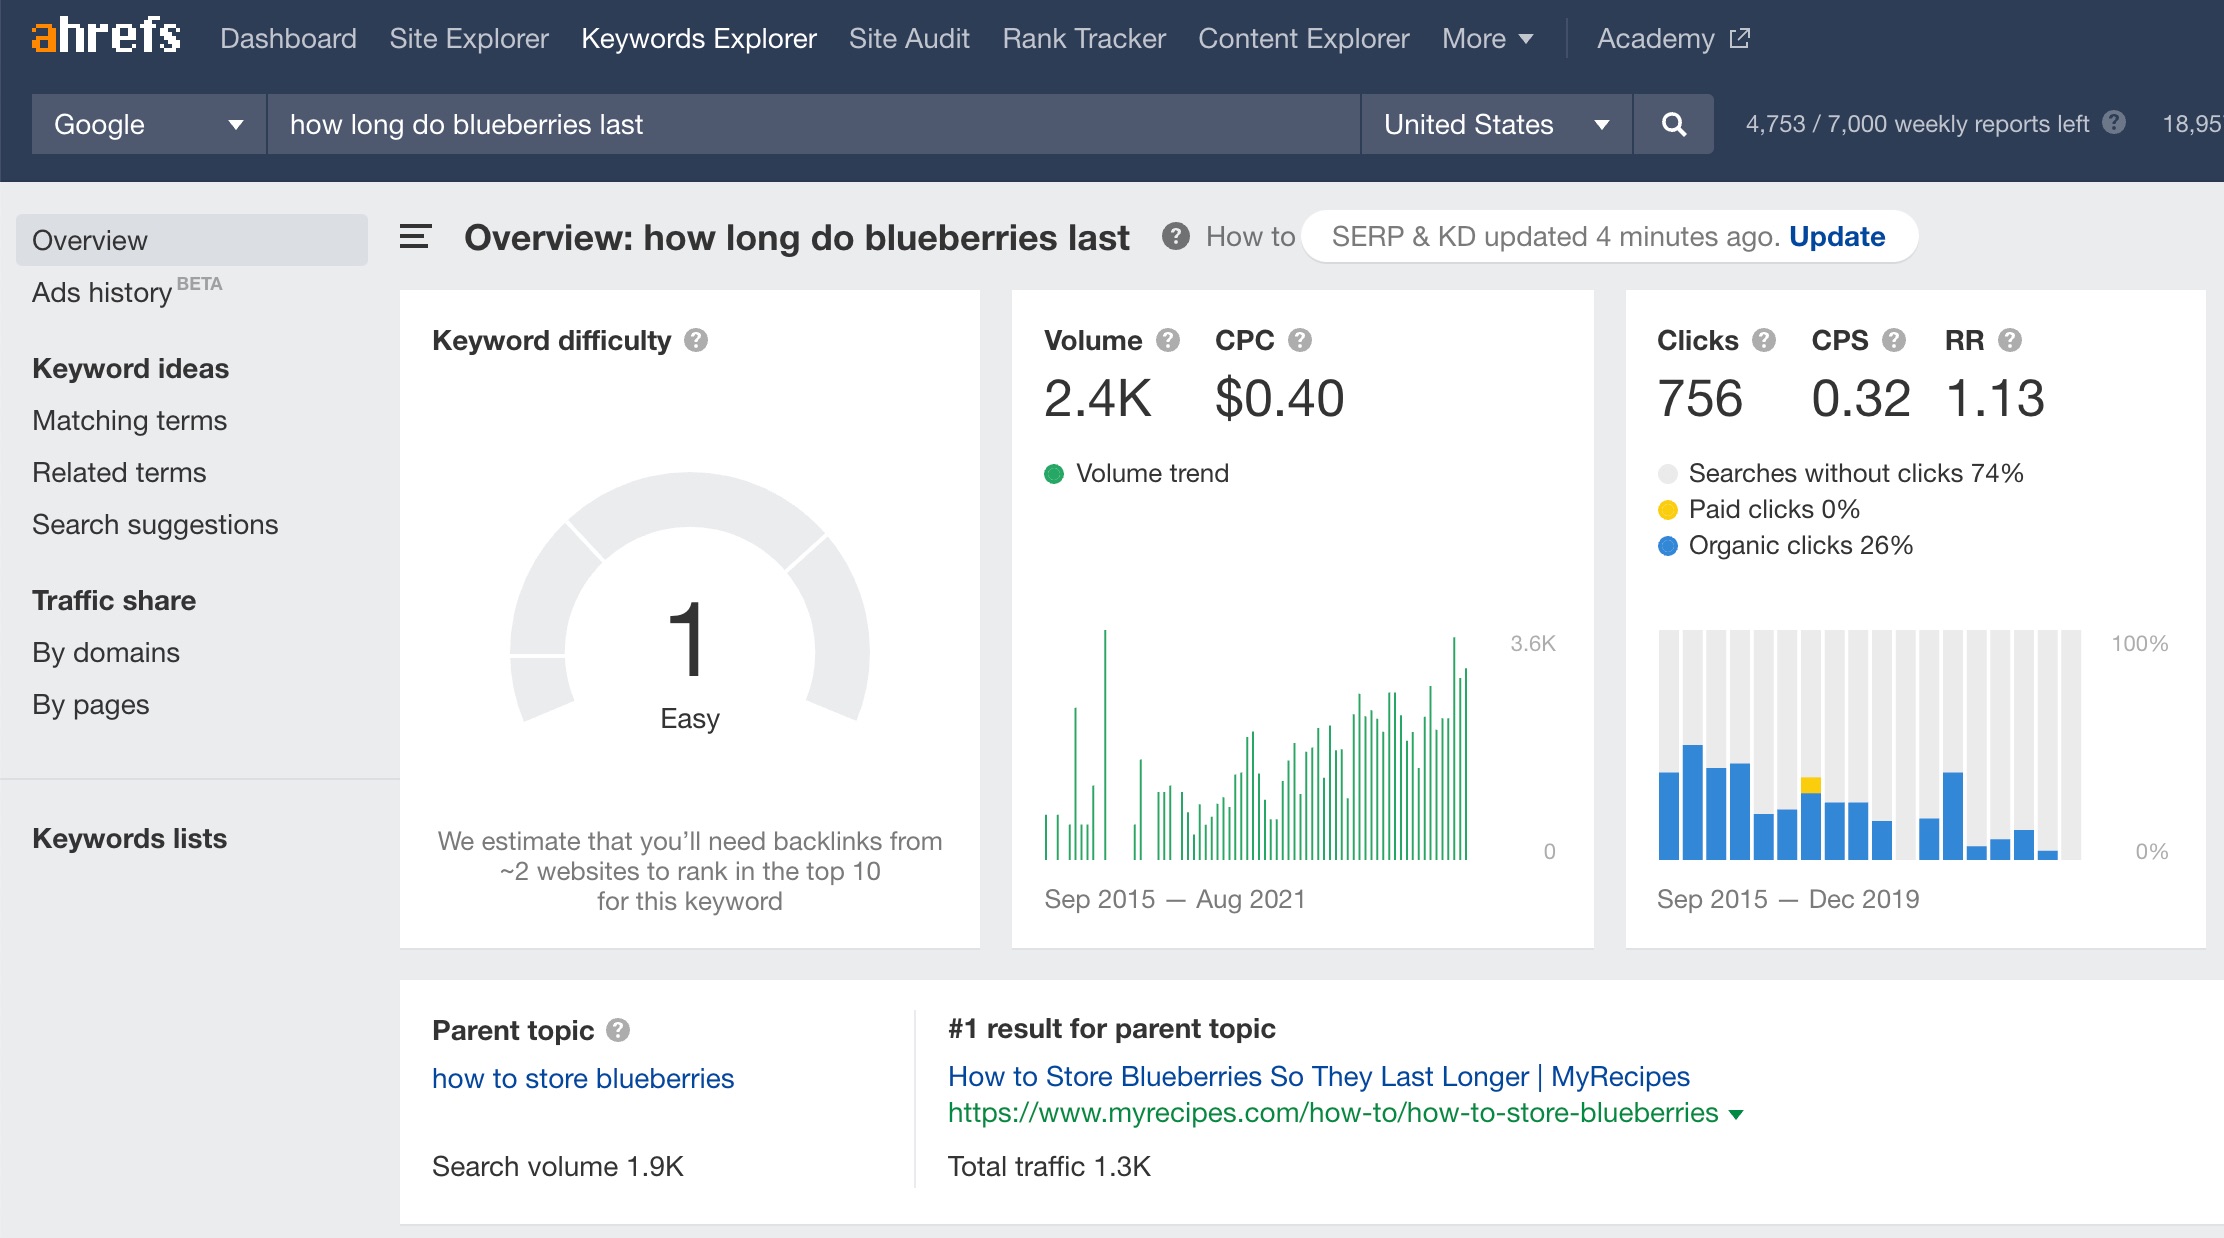
Task: Click 'Total traffic 1.3K' text
Action: pos(1049,1166)
